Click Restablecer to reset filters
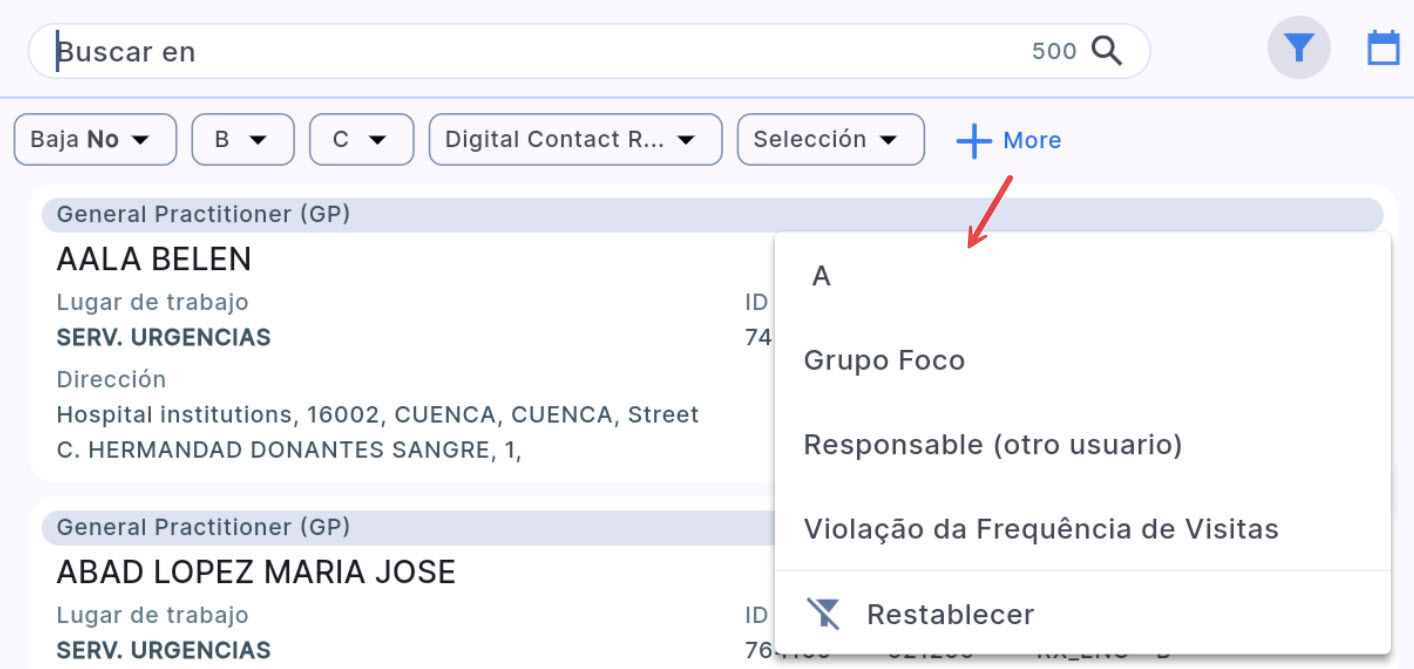Viewport: 1414px width, 669px height. pyautogui.click(x=950, y=614)
